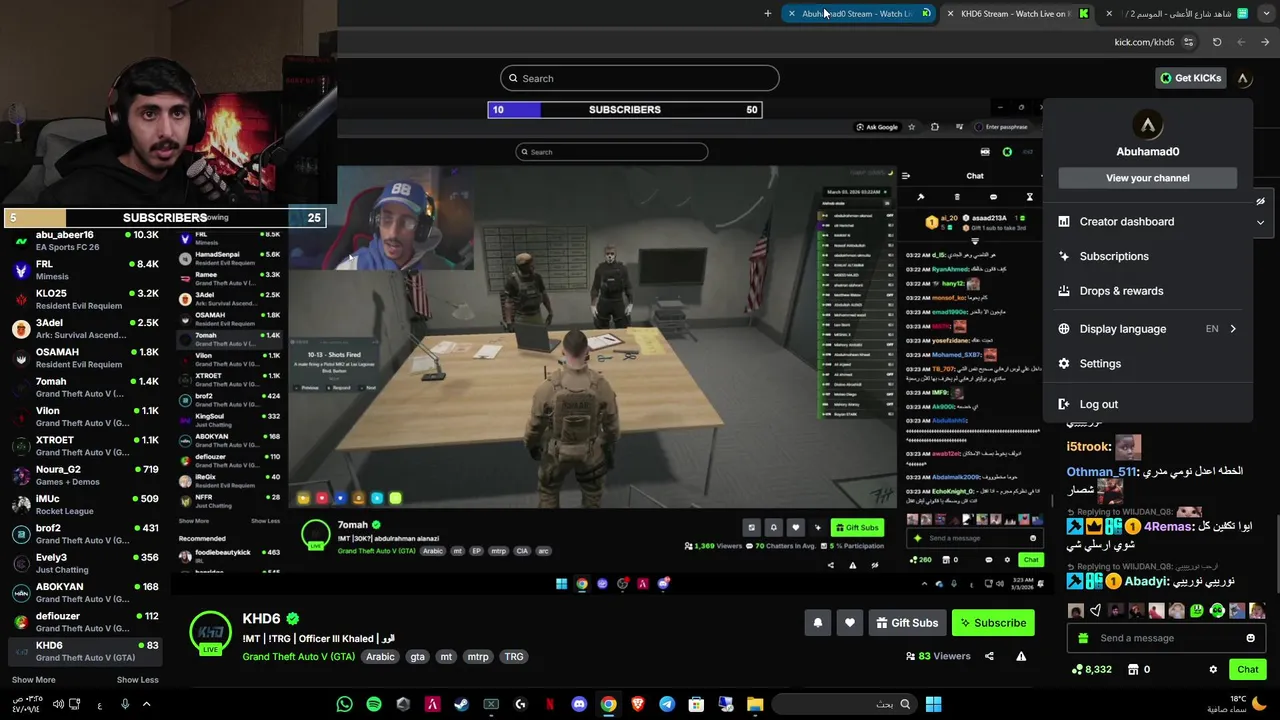Click the green Chat send button

tap(1247, 669)
